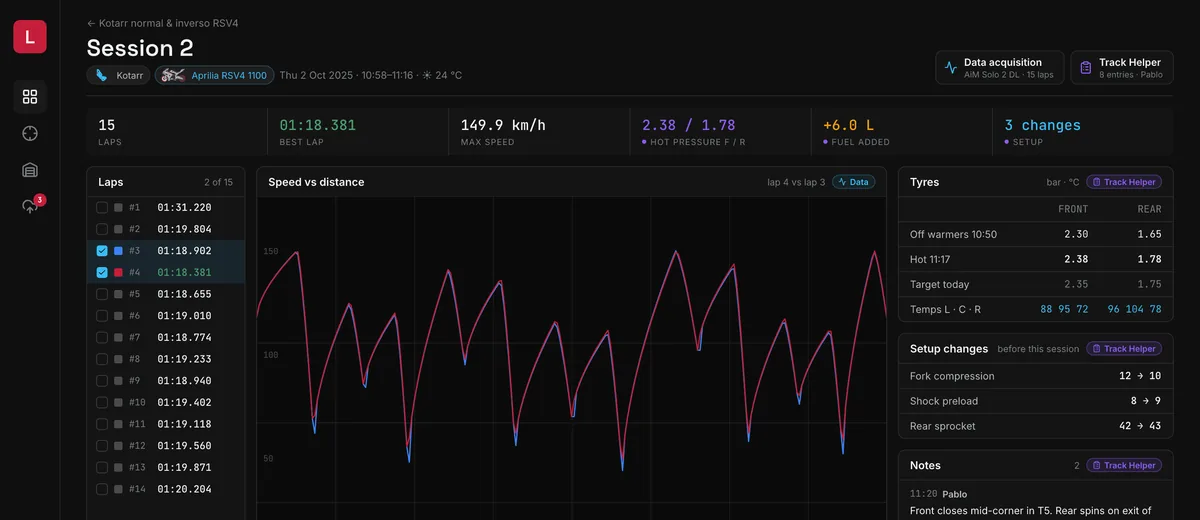This screenshot has width=1200, height=520.
Task: Go back to Kotarr normal & inverso RSV4
Action: point(162,23)
